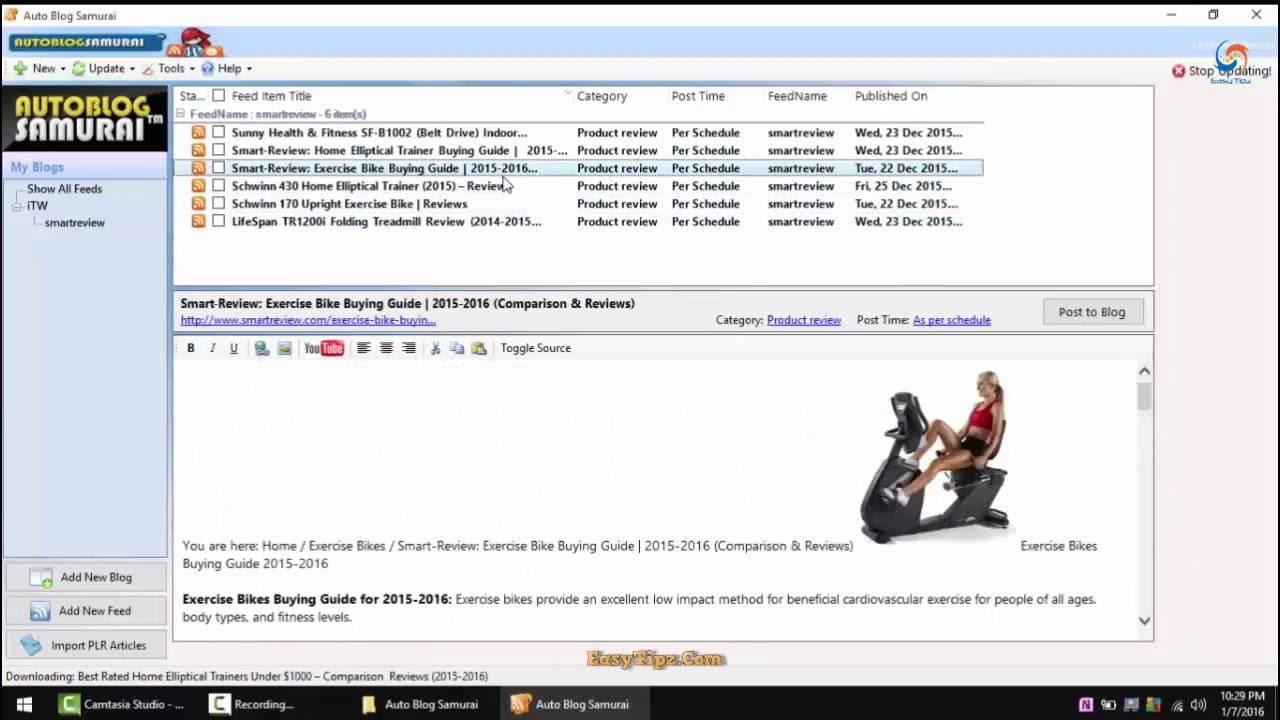Insert a hyperlink with the globe icon

pyautogui.click(x=262, y=348)
